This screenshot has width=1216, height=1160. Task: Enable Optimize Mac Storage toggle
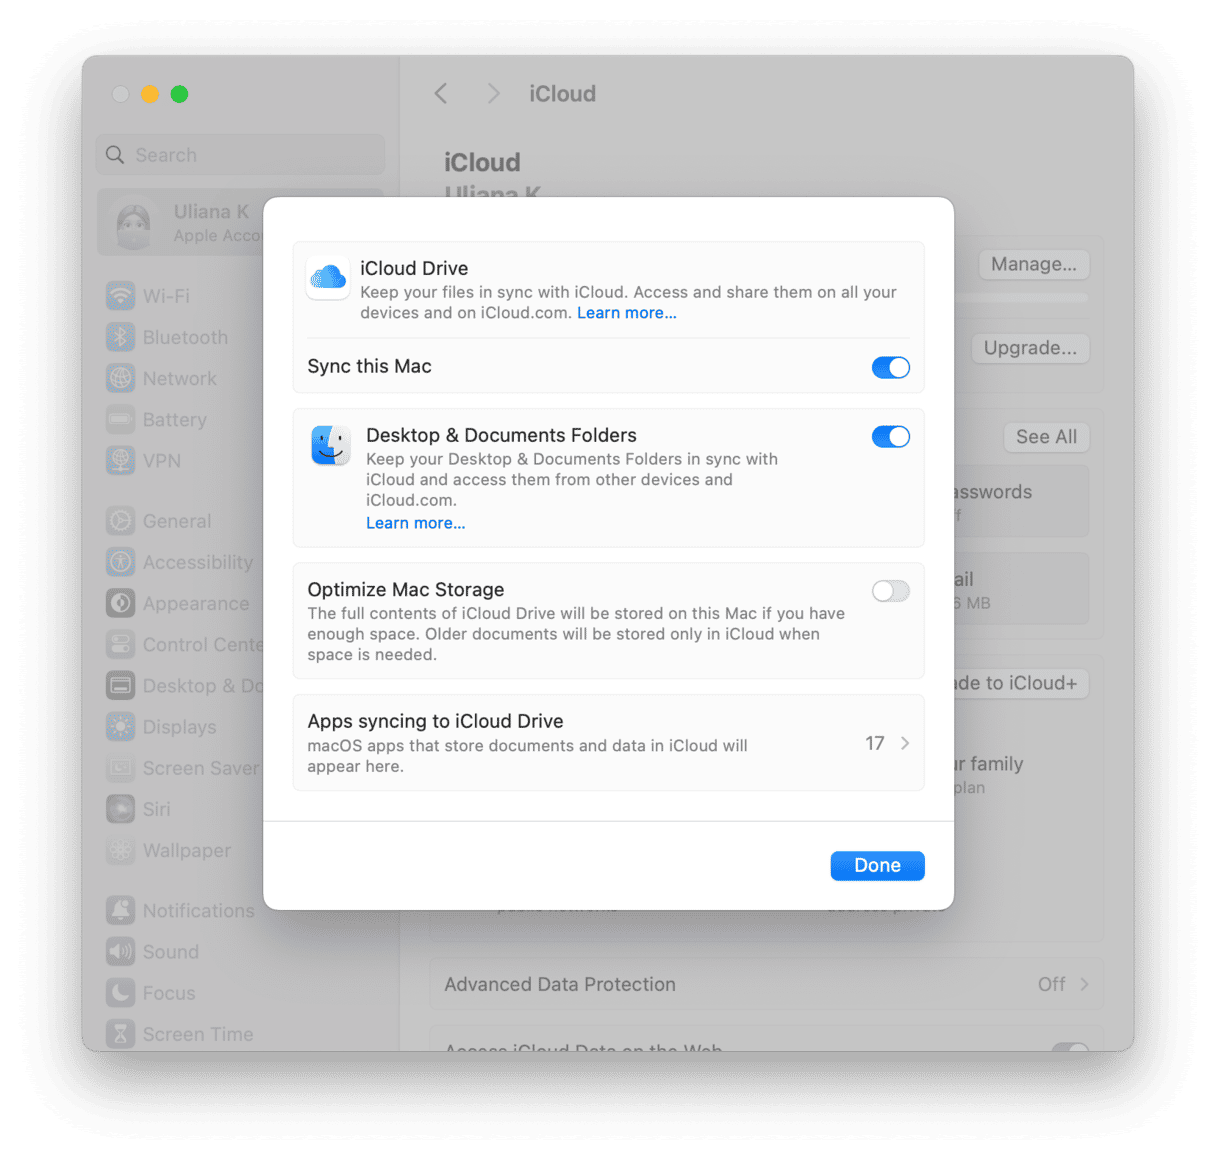890,591
